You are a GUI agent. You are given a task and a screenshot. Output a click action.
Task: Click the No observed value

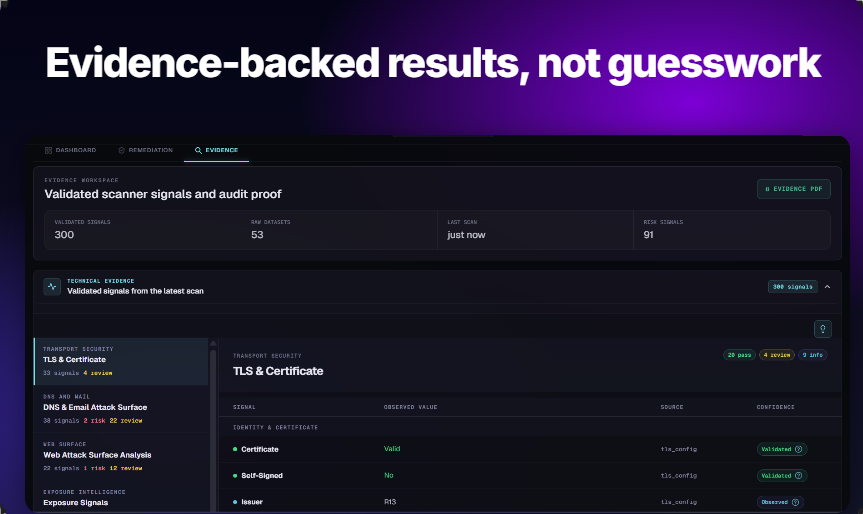pyautogui.click(x=389, y=475)
